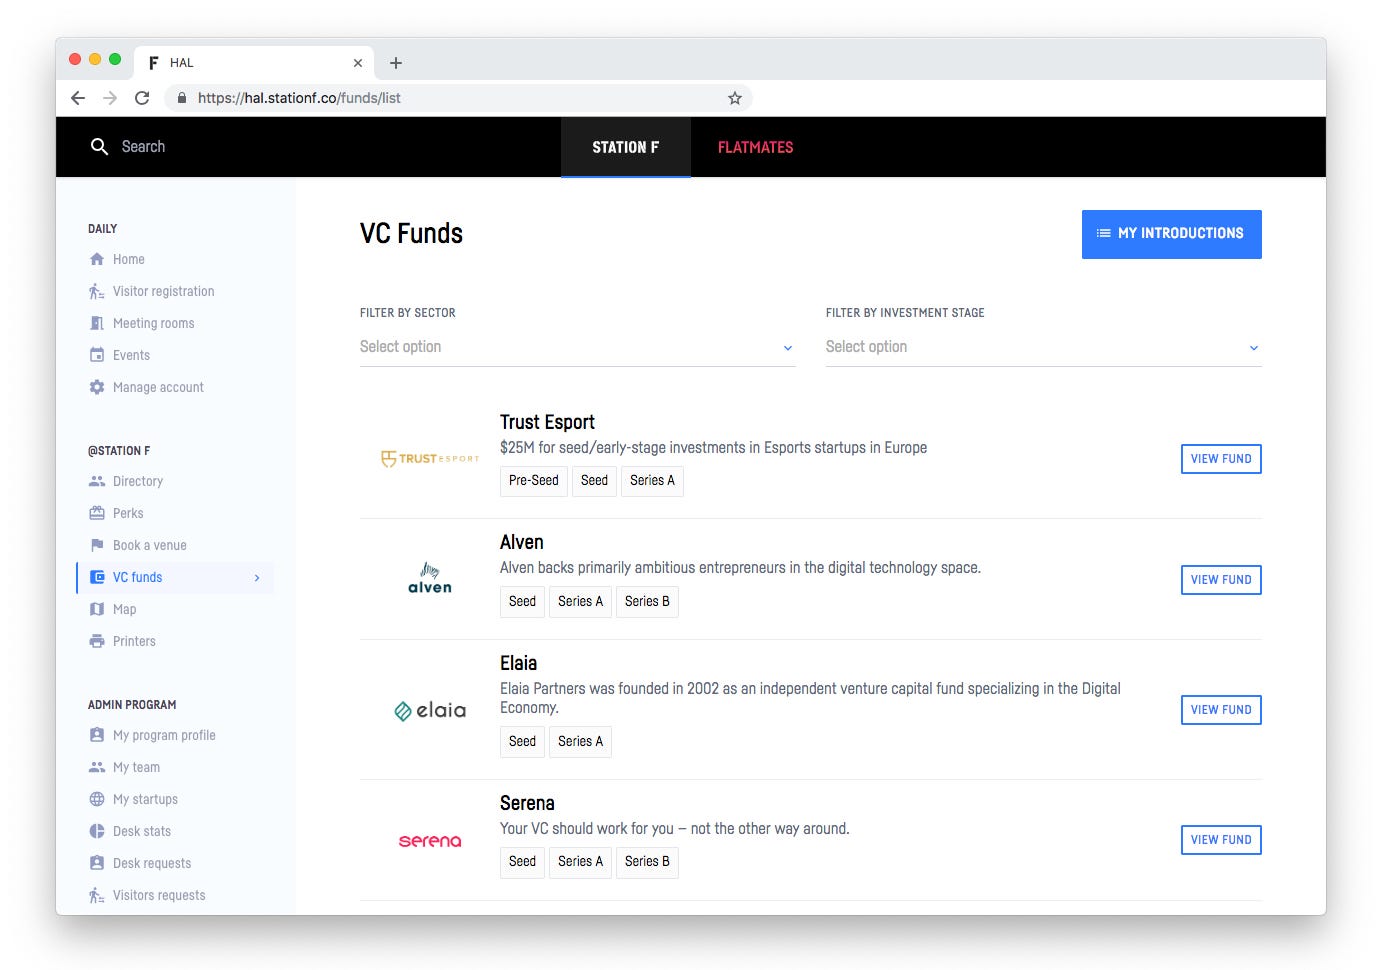Click the My team people icon

[x=97, y=767]
